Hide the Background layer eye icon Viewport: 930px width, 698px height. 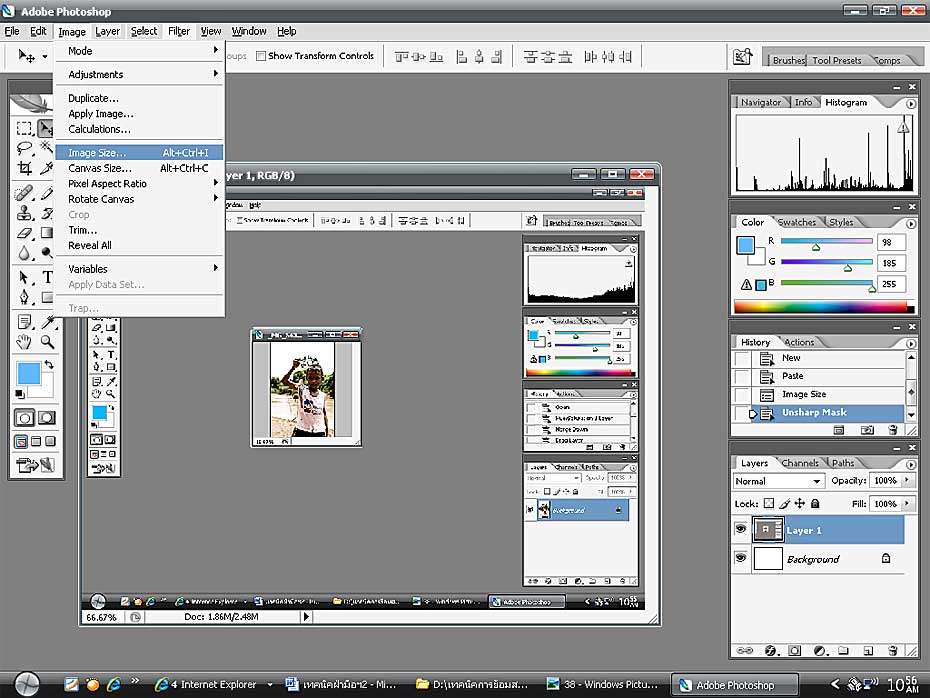741,558
